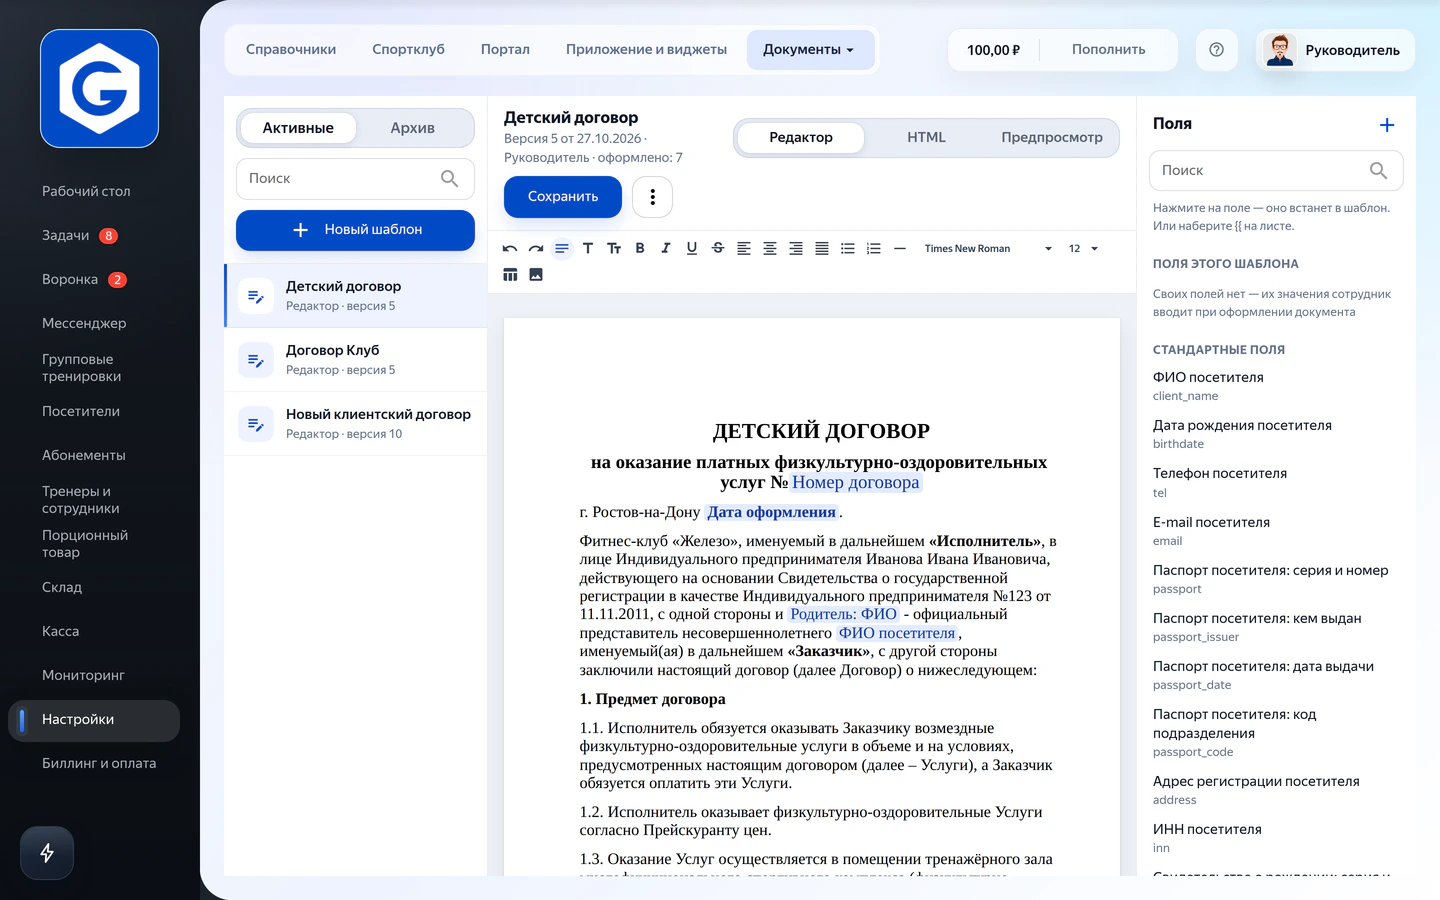
Task: Click the Сохранить button
Action: (563, 197)
